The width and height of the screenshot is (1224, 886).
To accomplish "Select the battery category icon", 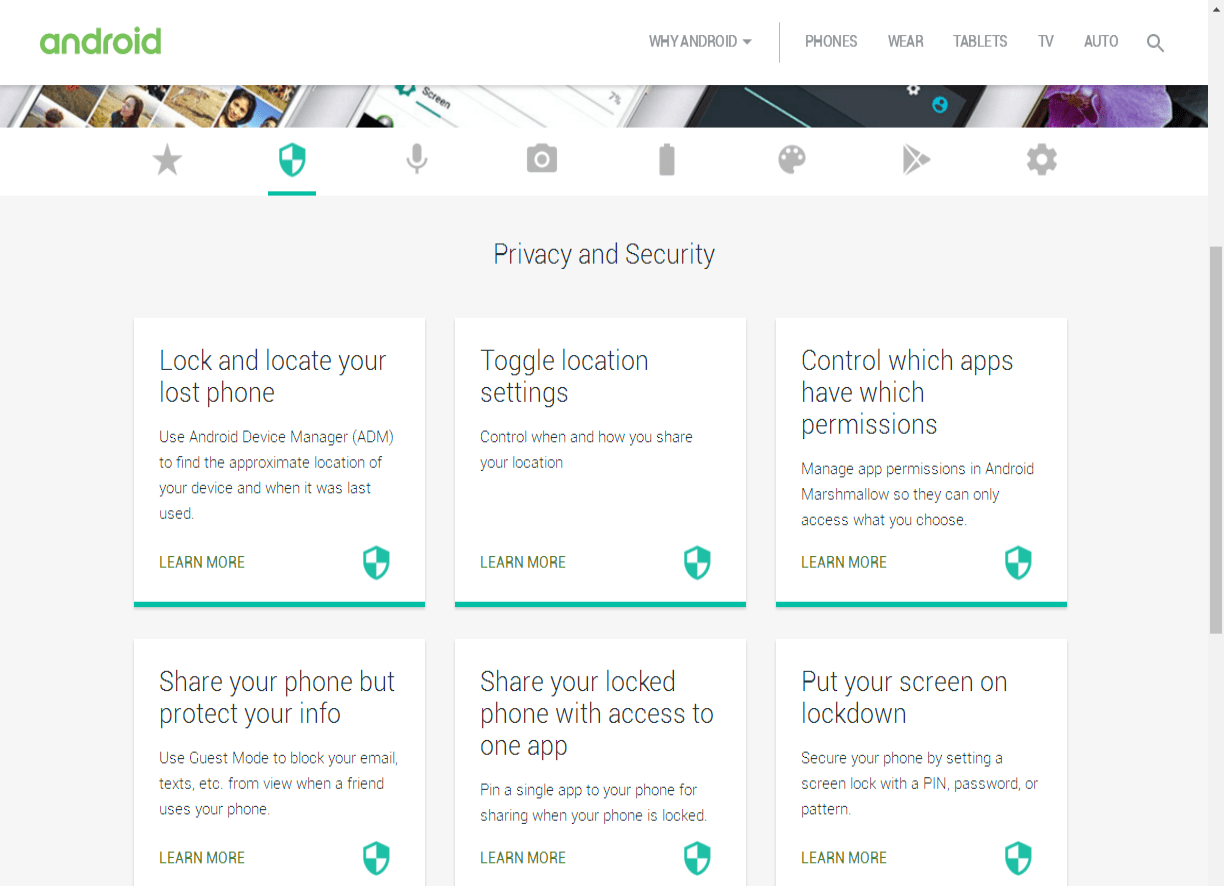I will (x=667, y=160).
